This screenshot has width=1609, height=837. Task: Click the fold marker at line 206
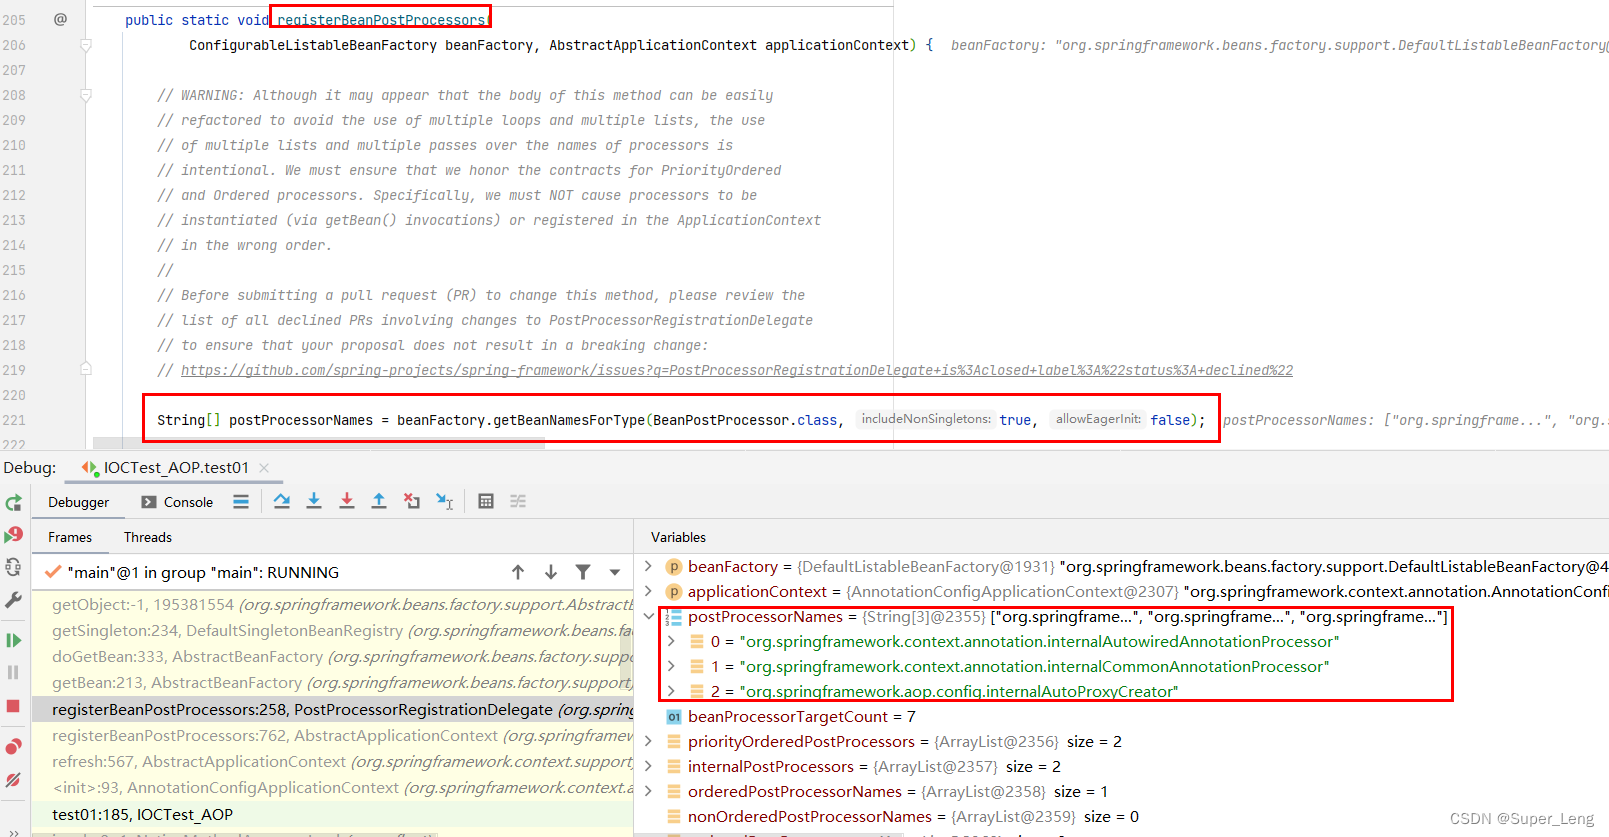(x=86, y=45)
